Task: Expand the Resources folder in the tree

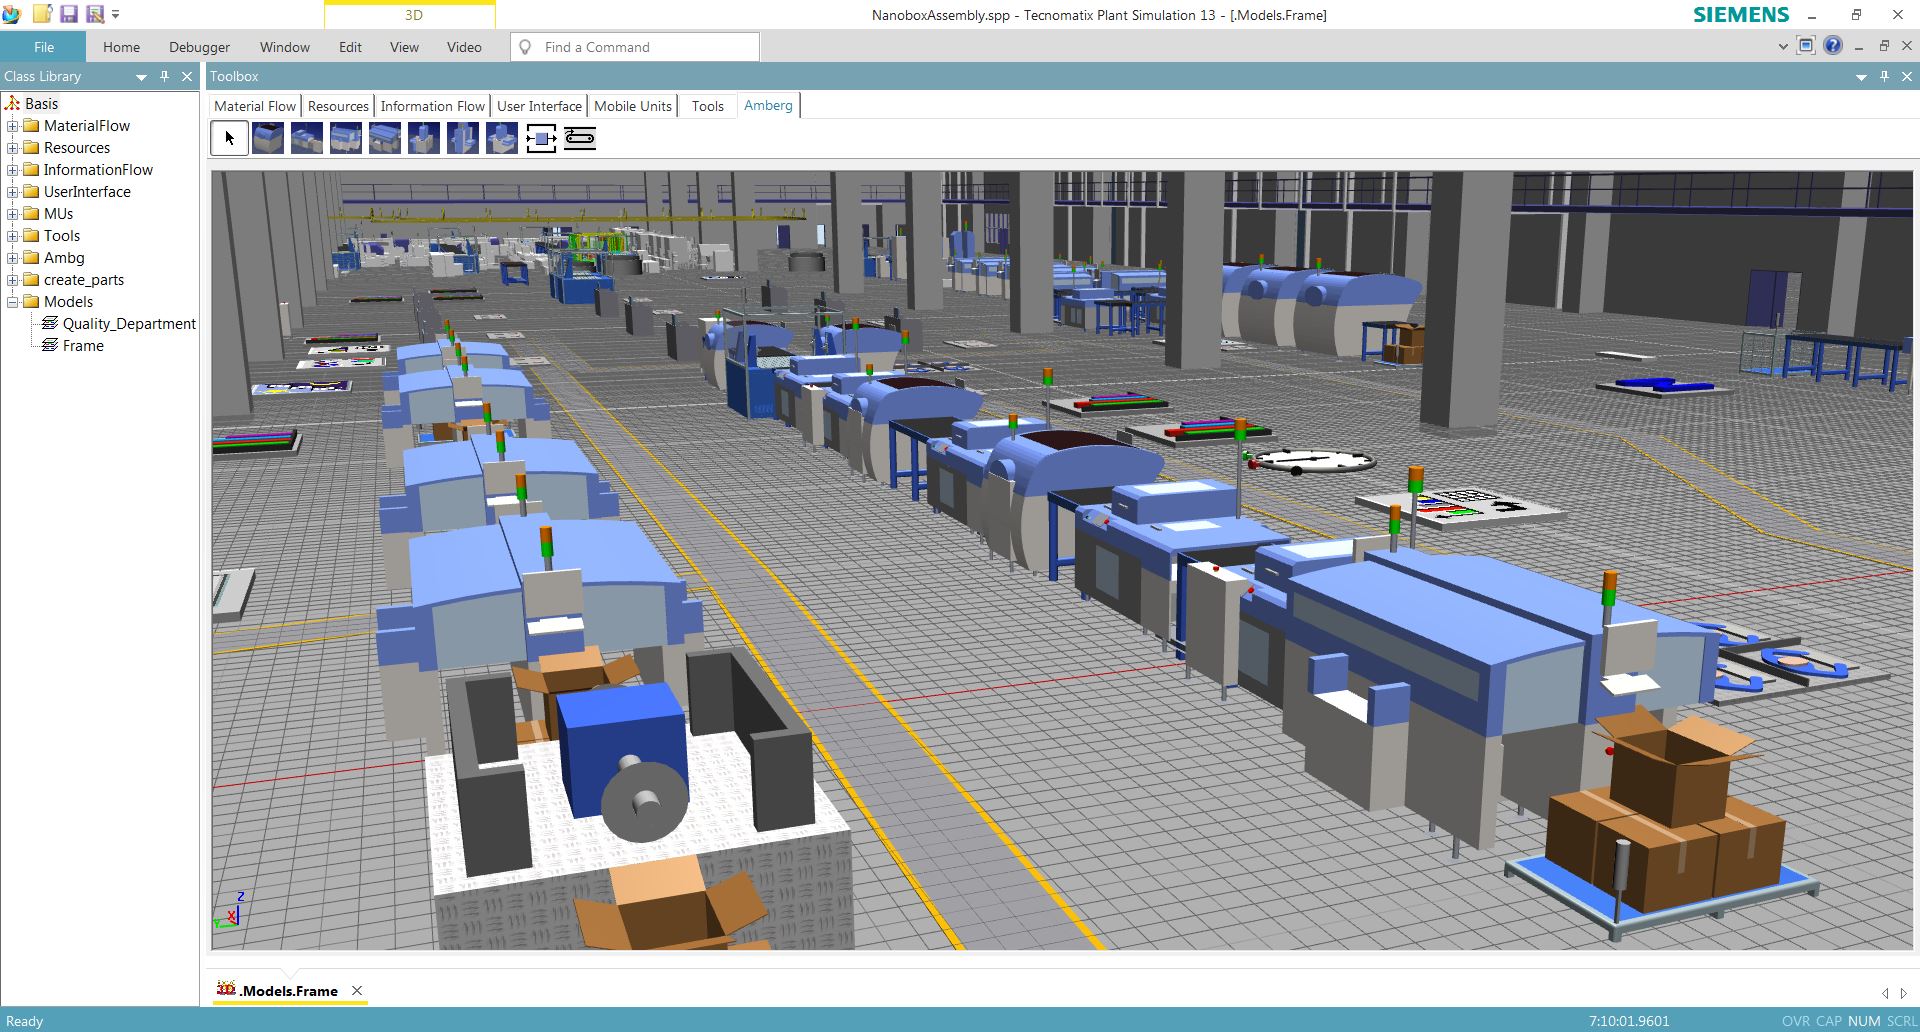Action: point(11,147)
